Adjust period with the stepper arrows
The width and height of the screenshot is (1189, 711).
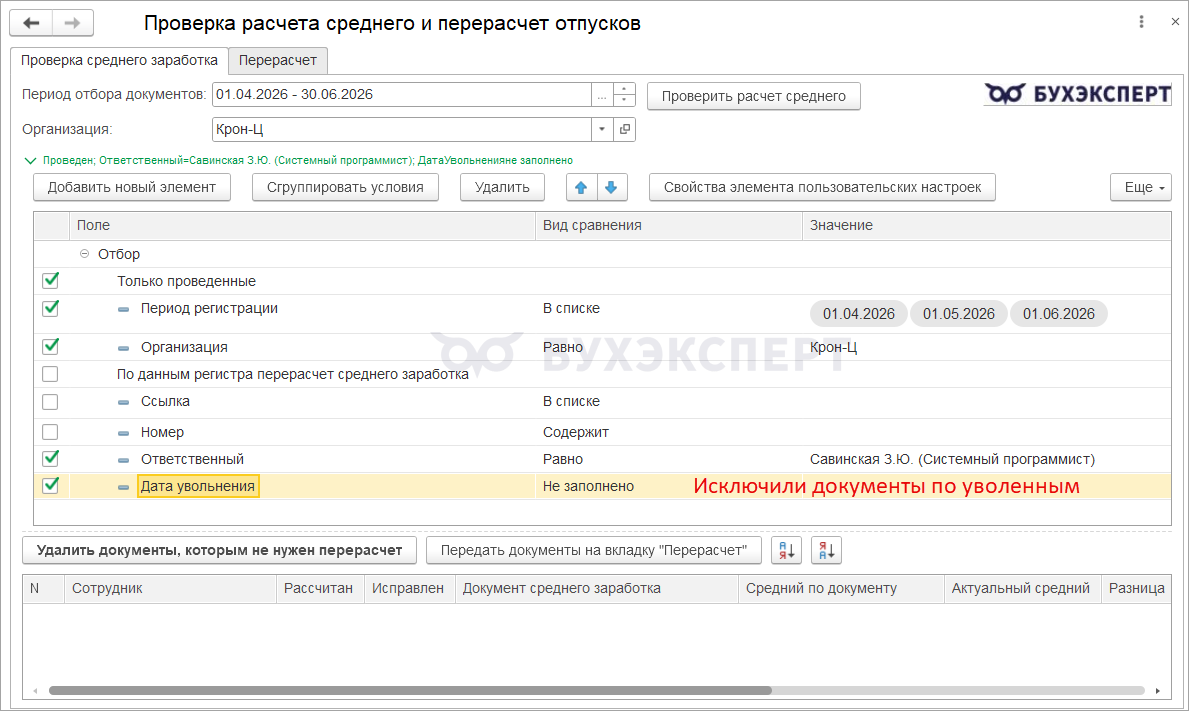tap(624, 95)
